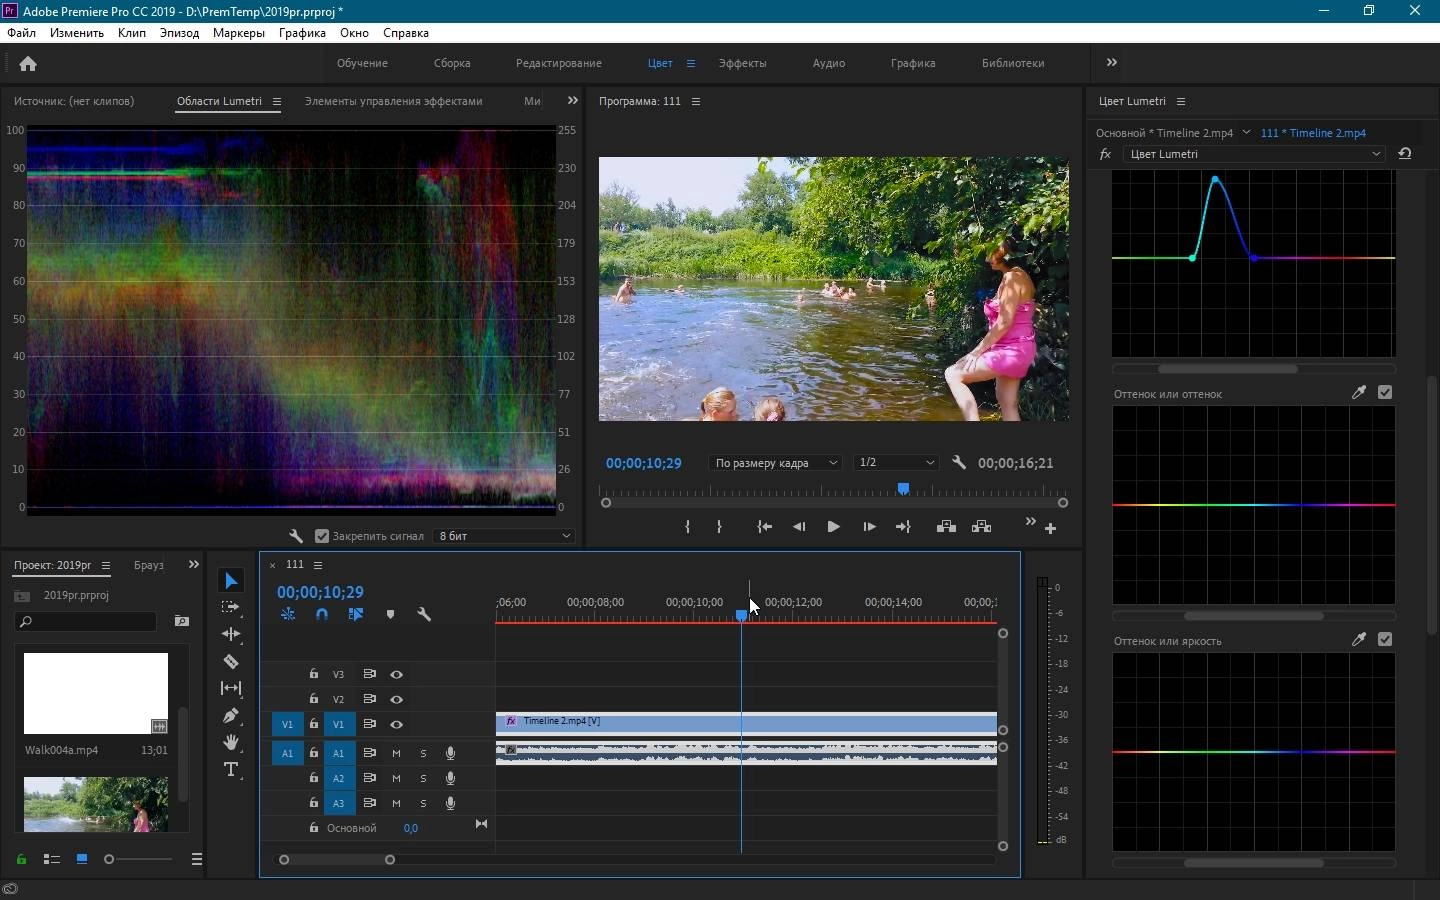Open the zoom level fit dropdown

coord(776,463)
